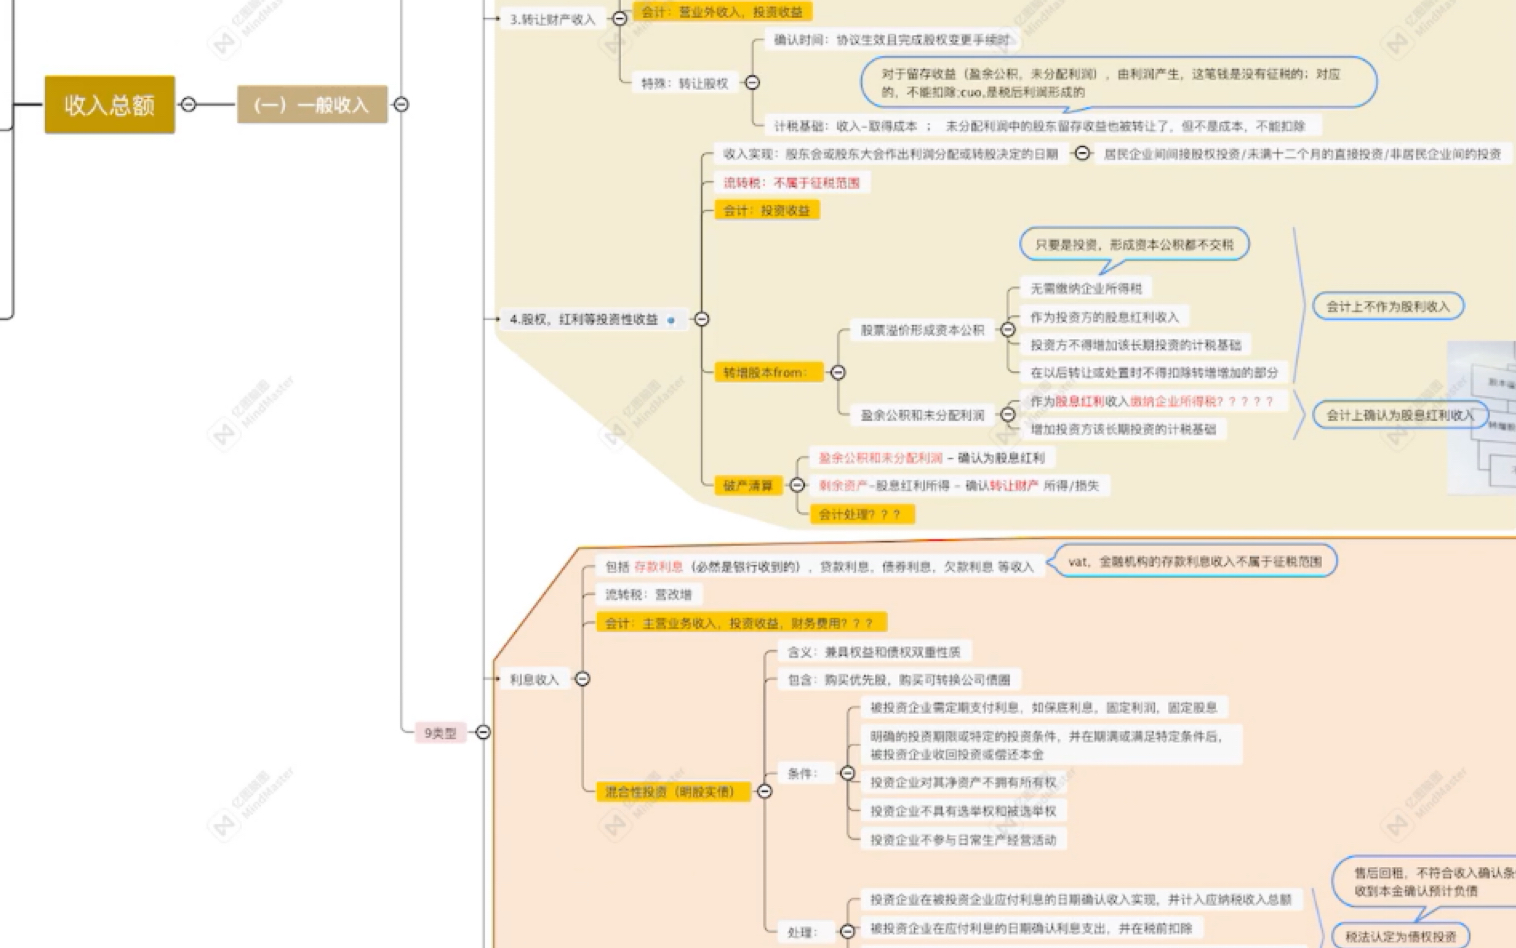The width and height of the screenshot is (1516, 948).
Task: Select 盈余公积和未分配利润 – 确认为股息红利 node
Action: coord(932,458)
